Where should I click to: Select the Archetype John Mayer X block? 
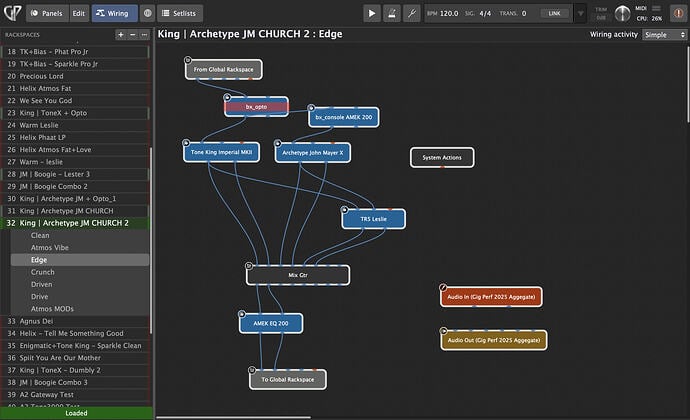313,153
